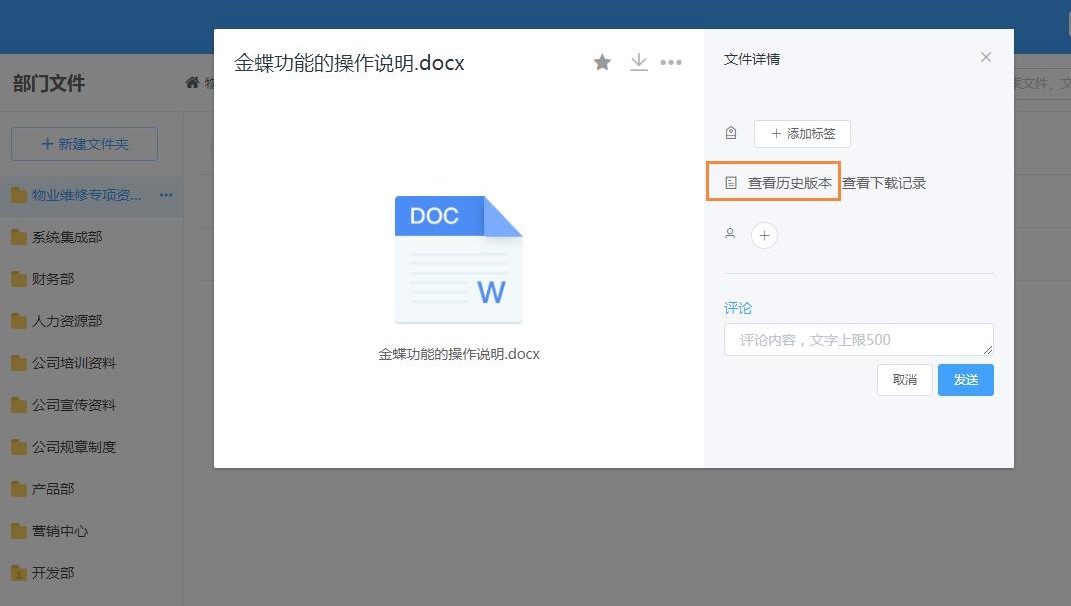1071x606 pixels.
Task: Select the 人力资源部 folder
Action: [x=67, y=321]
